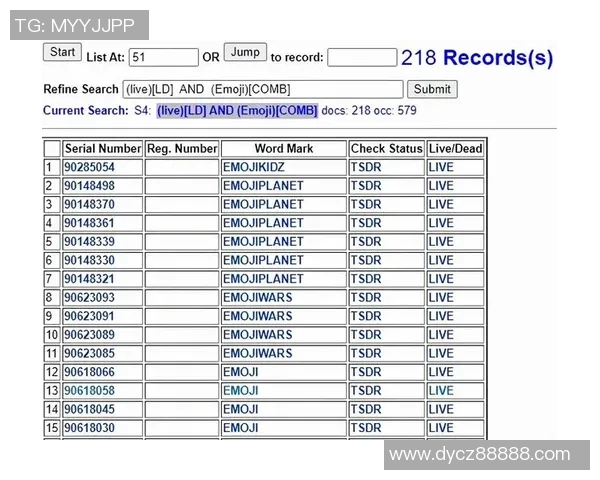Open serial number 90285054
Image resolution: width=600 pixels, height=480 pixels.
(89, 167)
